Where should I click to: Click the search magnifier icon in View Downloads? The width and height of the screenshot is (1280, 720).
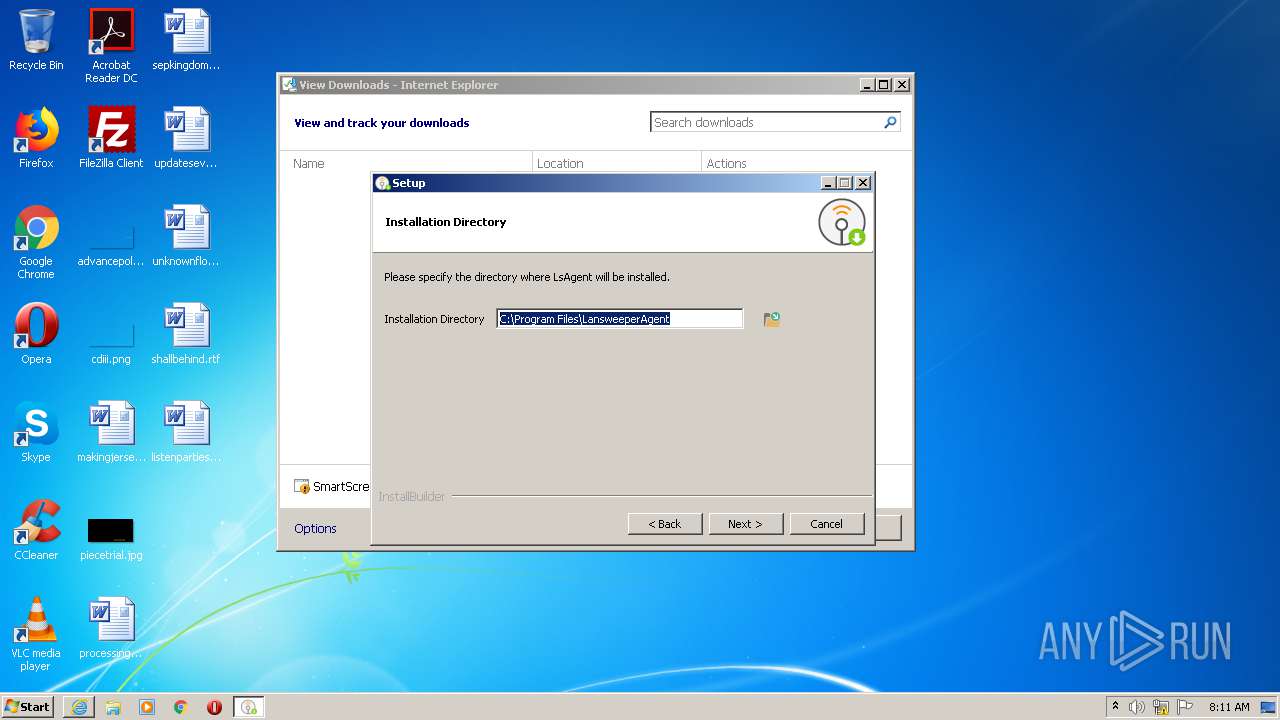(x=890, y=122)
